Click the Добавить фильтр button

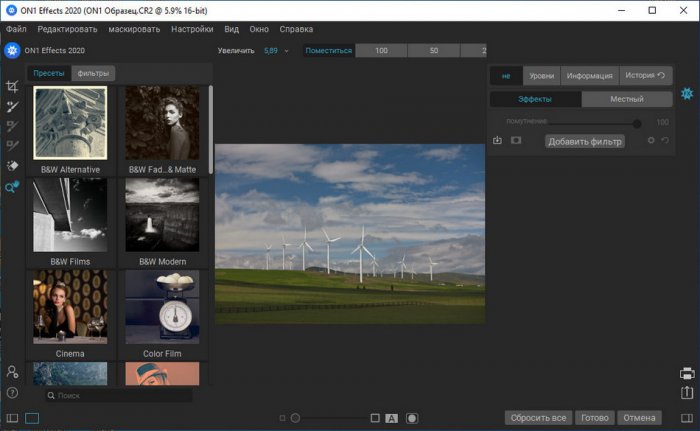pyautogui.click(x=585, y=141)
